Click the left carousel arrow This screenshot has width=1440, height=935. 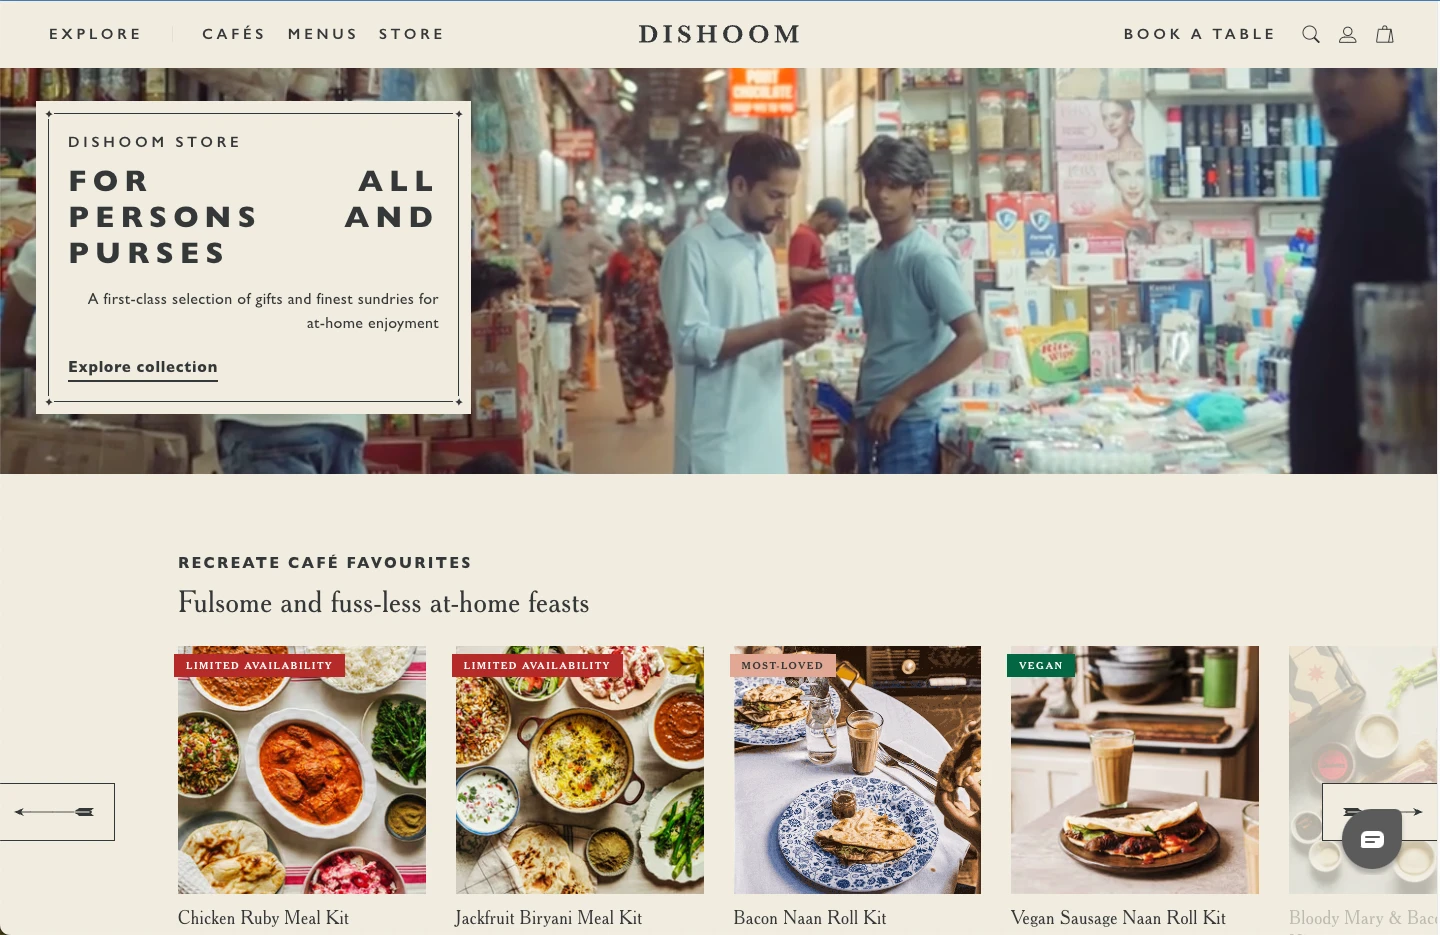click(57, 812)
